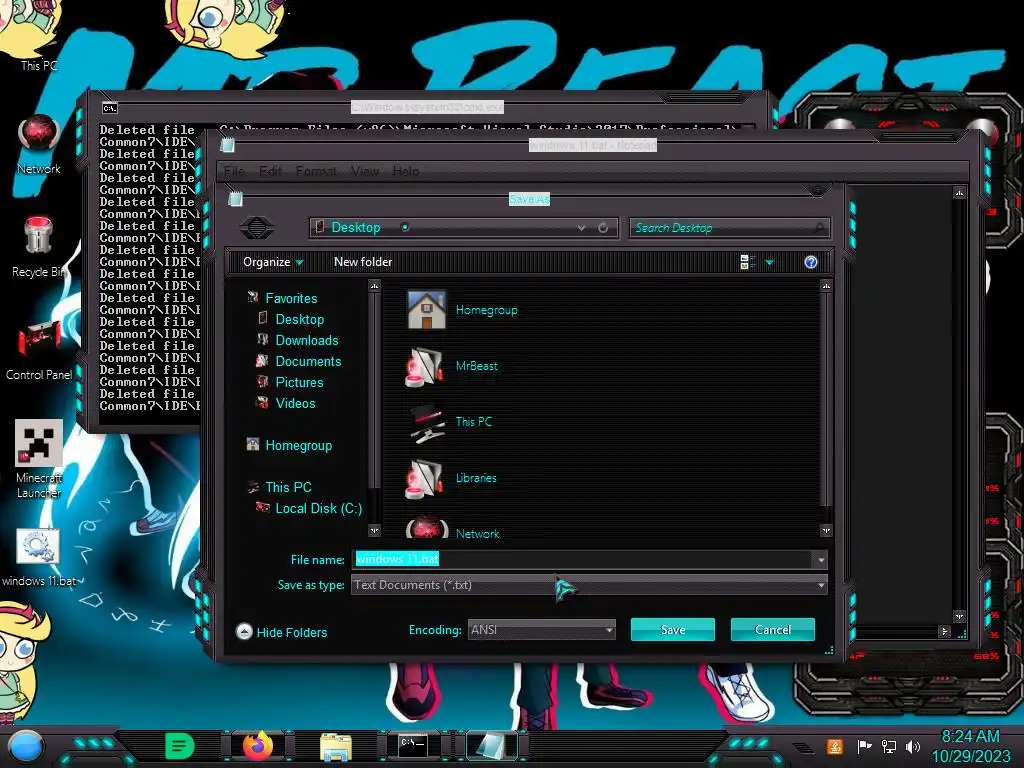Open the Network desktop icon

click(x=39, y=144)
